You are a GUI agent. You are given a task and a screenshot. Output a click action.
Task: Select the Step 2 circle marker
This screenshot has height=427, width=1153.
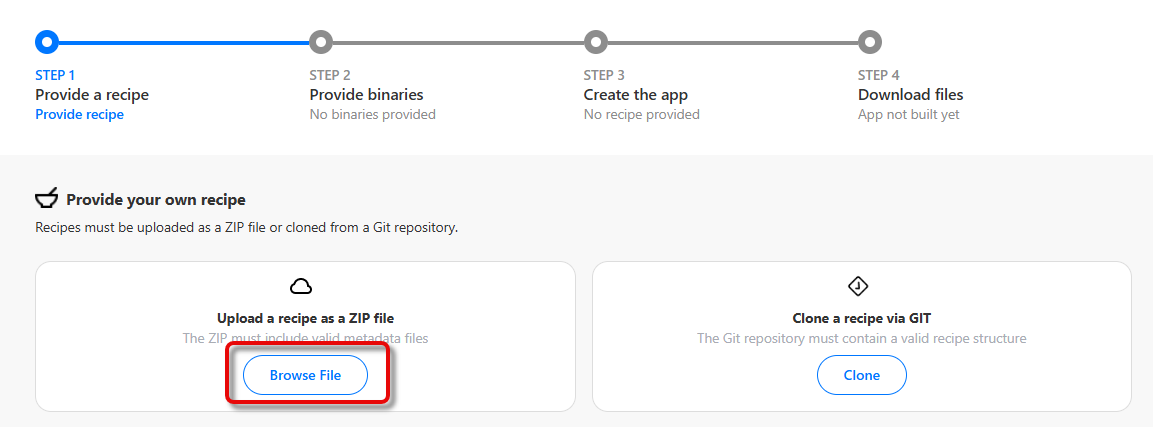tap(321, 42)
